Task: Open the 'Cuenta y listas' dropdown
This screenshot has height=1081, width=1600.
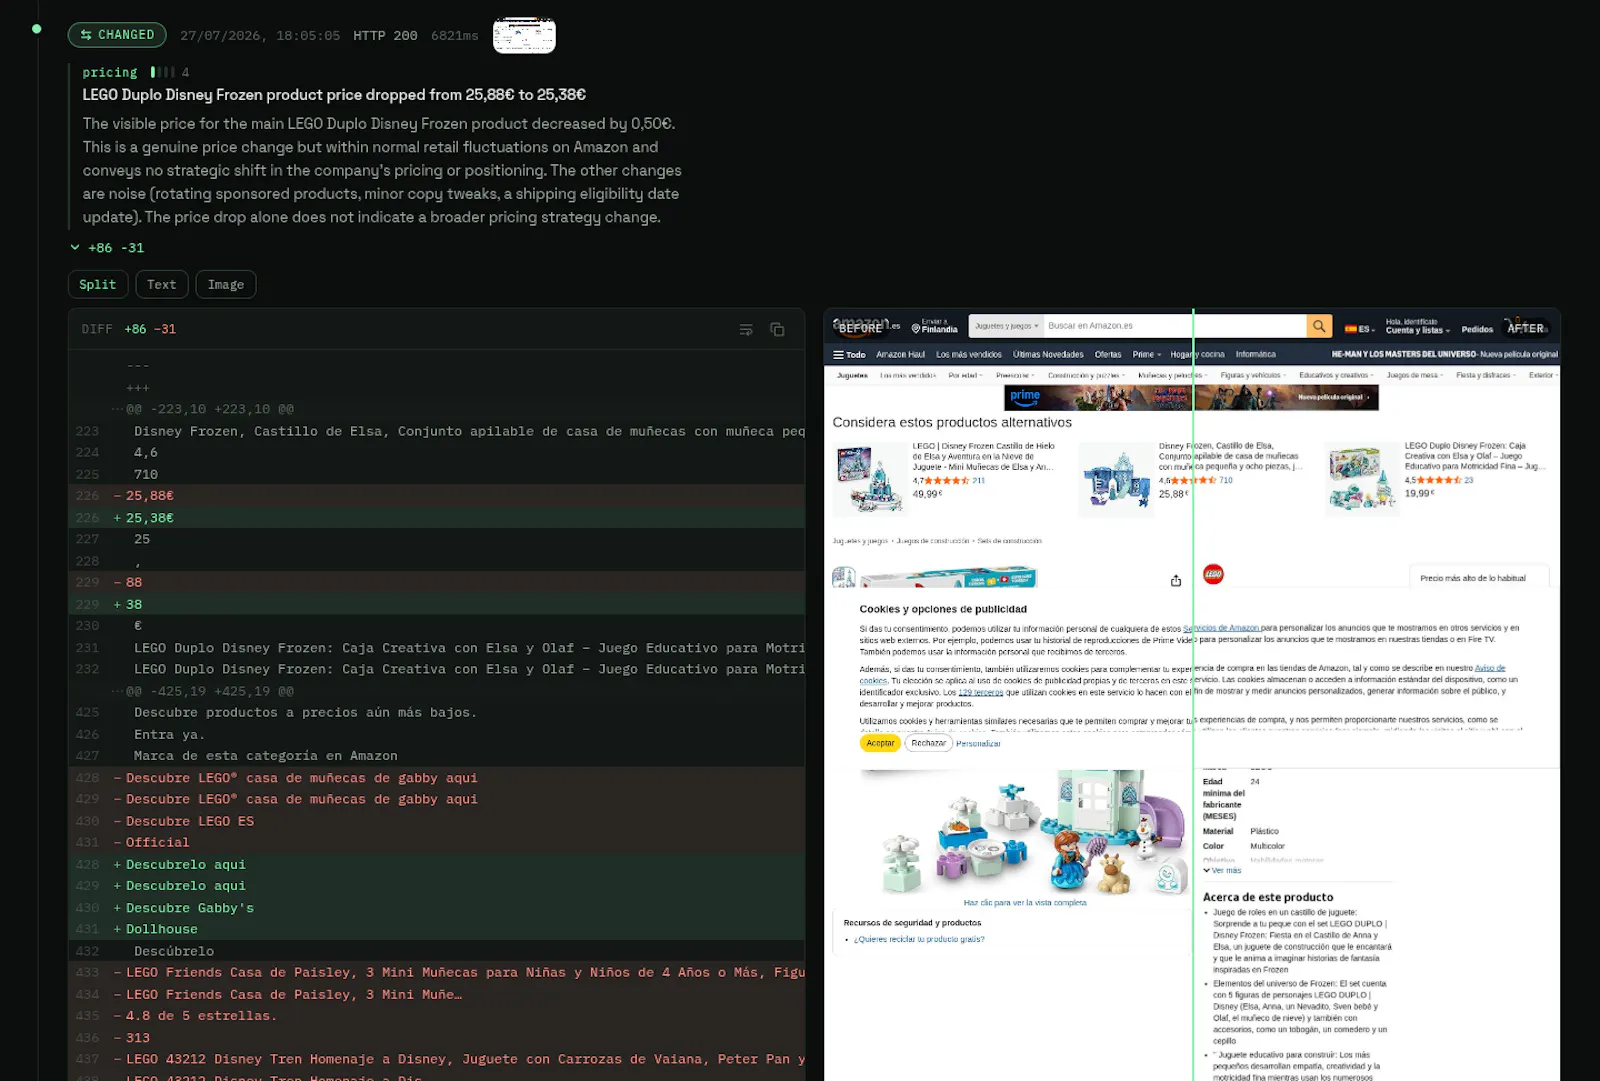Action: pos(1417,326)
